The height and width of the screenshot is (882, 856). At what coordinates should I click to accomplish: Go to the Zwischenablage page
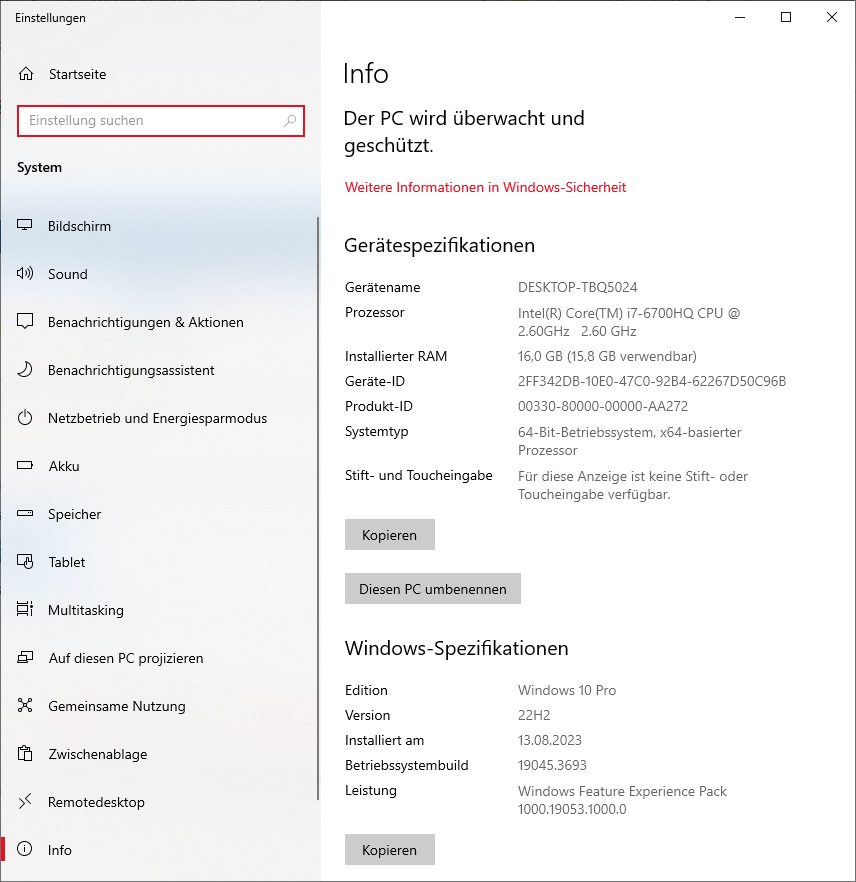(160, 754)
